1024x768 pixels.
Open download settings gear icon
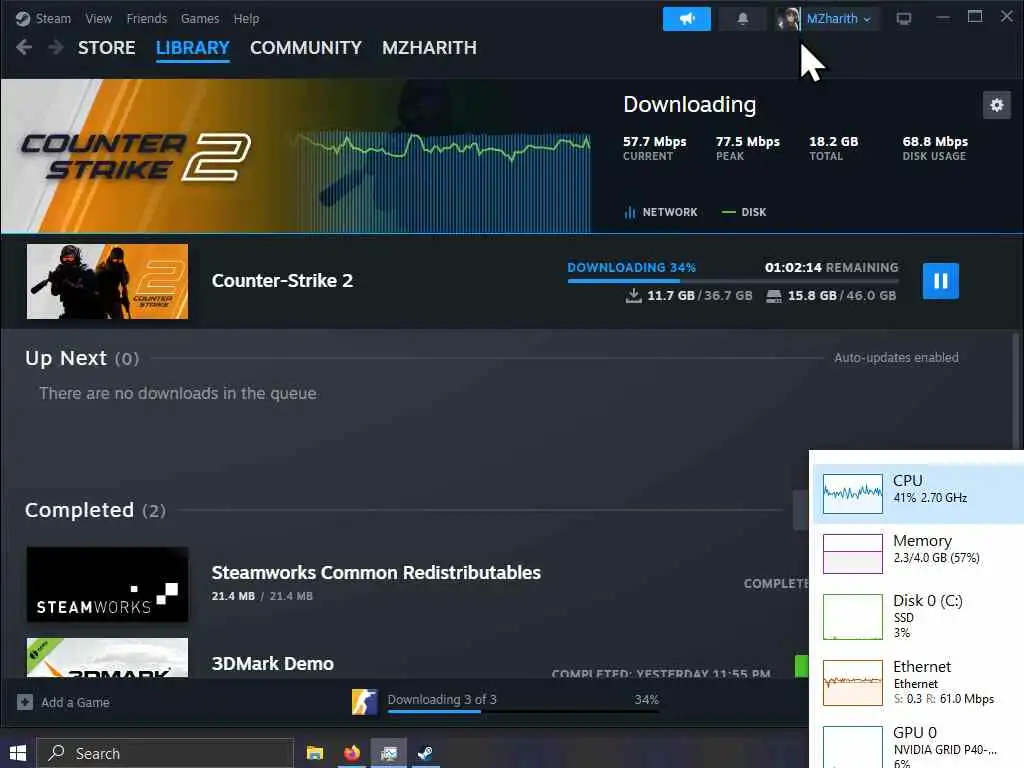pos(997,104)
